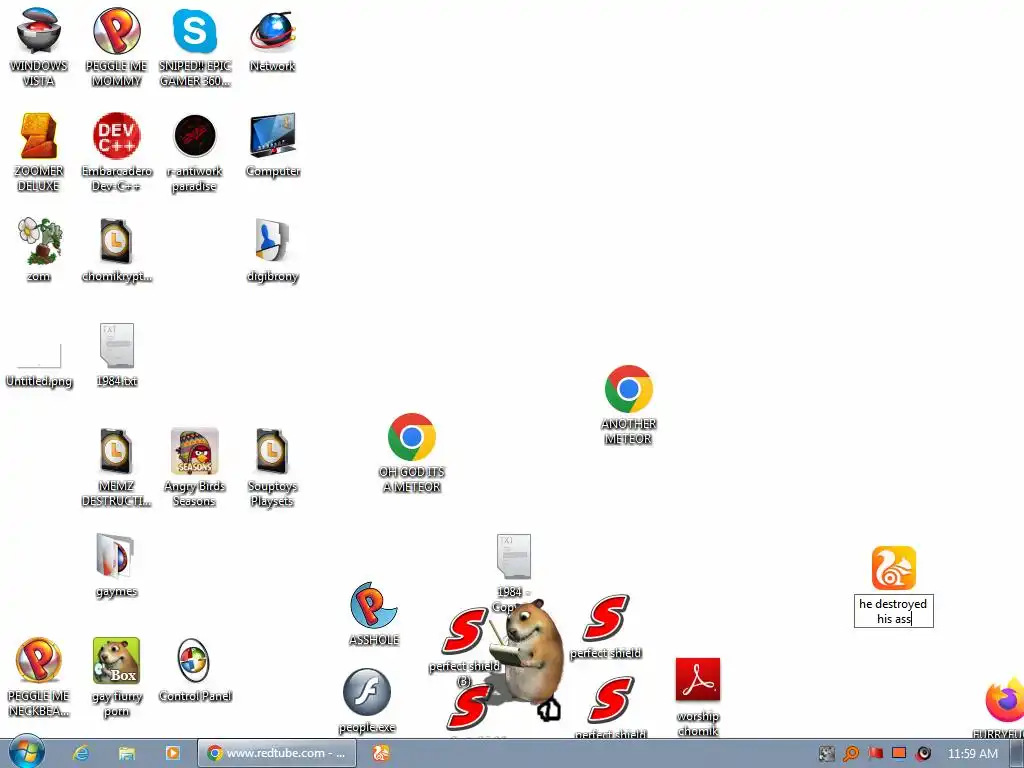Select the WINDOWS VISTA desktop icon
1024x768 pixels.
coord(39,31)
